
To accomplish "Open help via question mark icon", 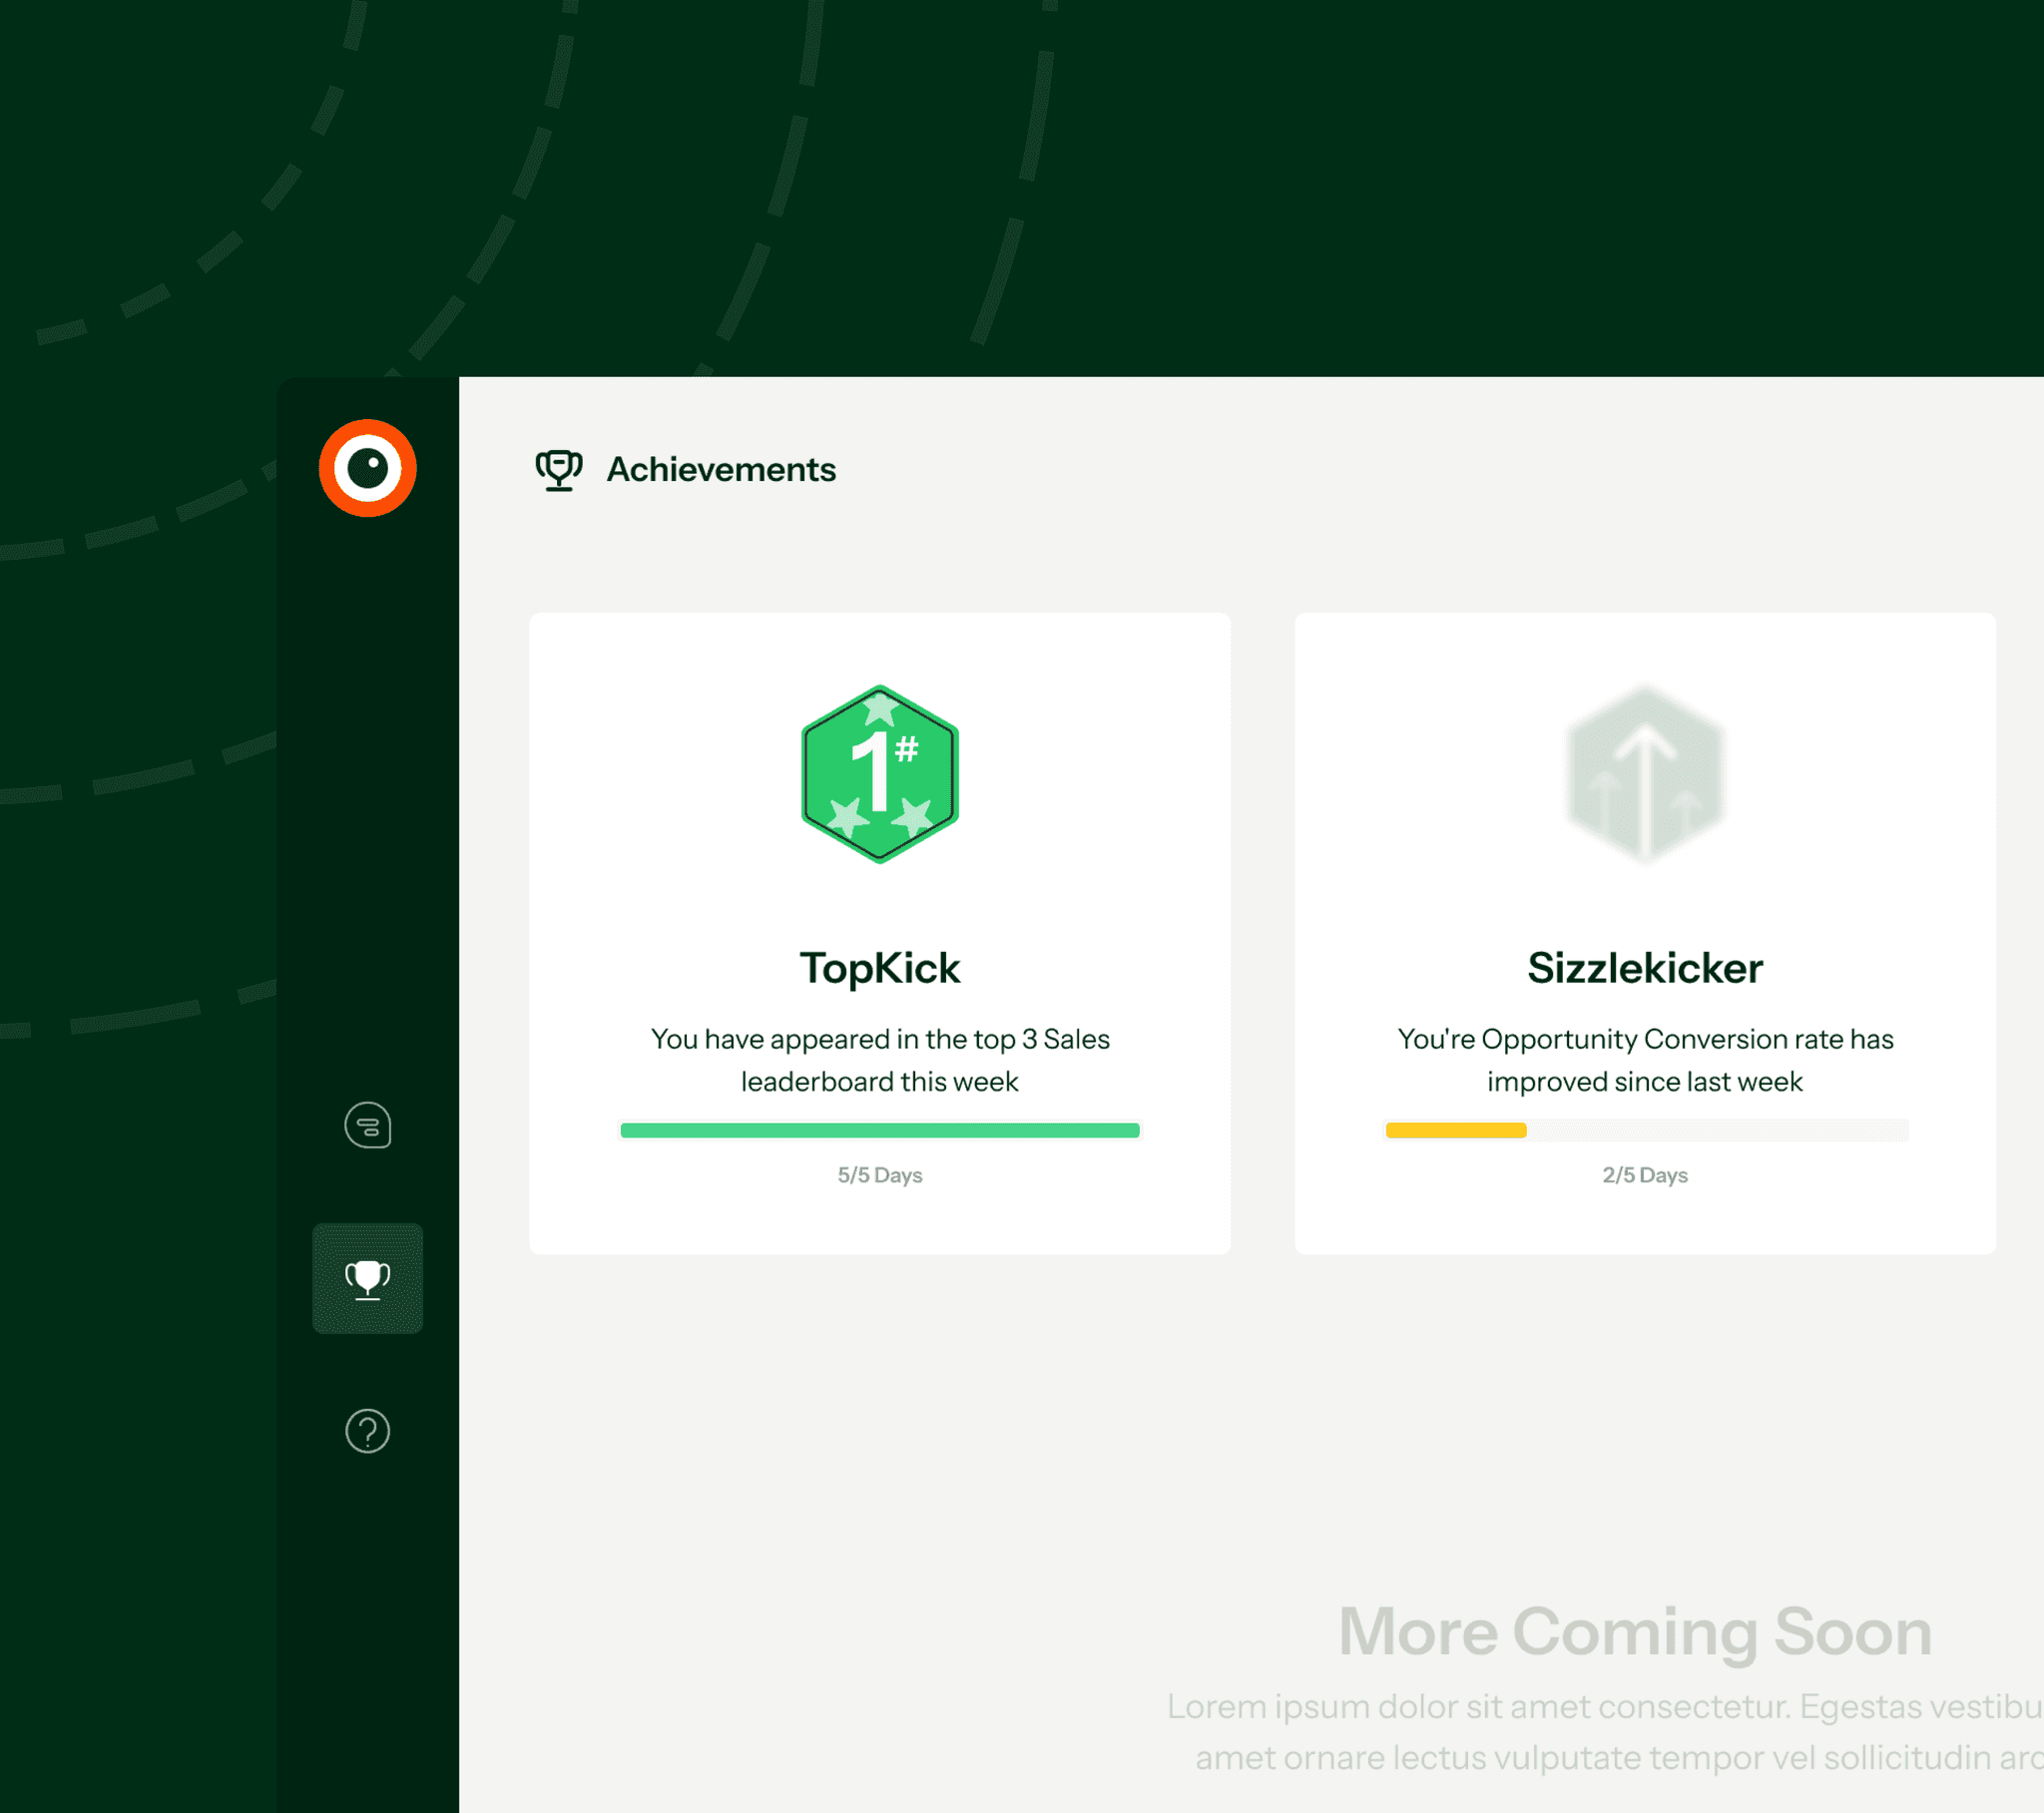I will click(x=367, y=1431).
